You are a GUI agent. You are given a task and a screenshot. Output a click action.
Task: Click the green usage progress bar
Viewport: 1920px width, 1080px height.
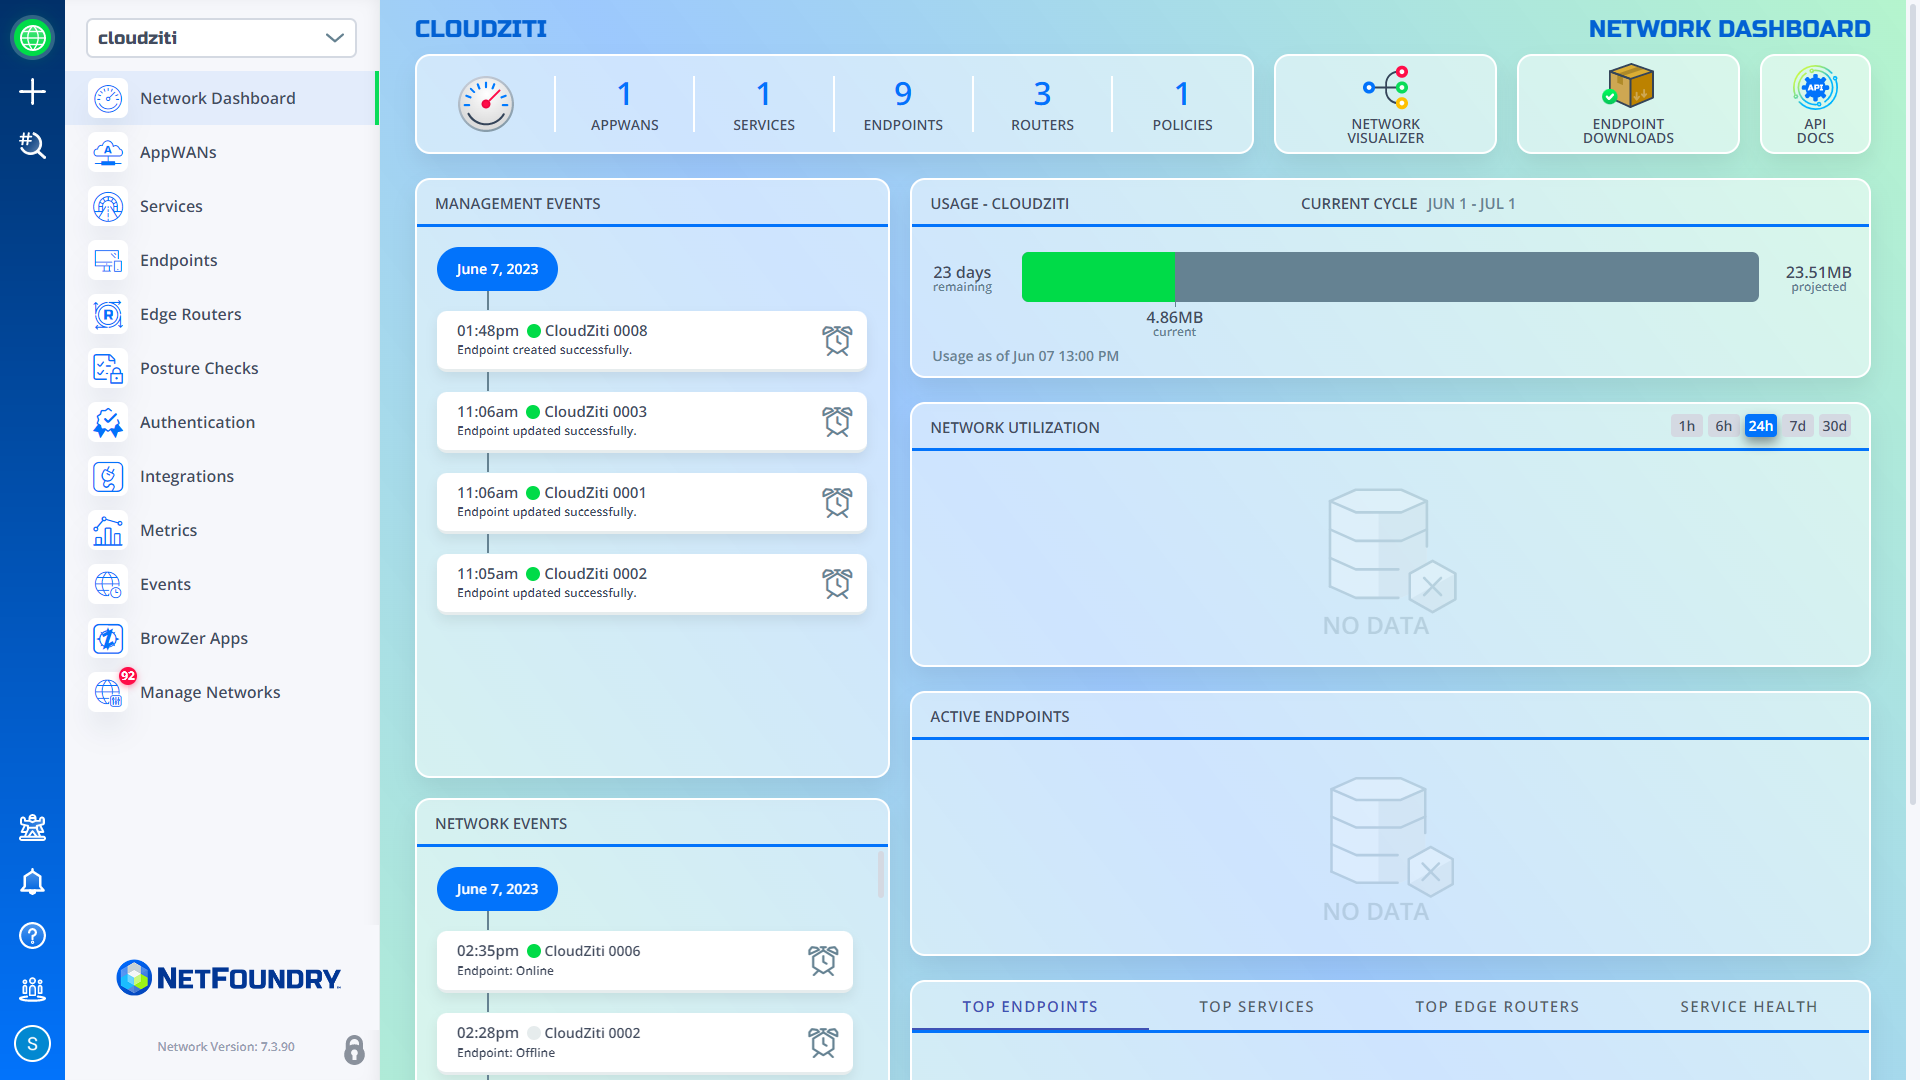click(1098, 277)
